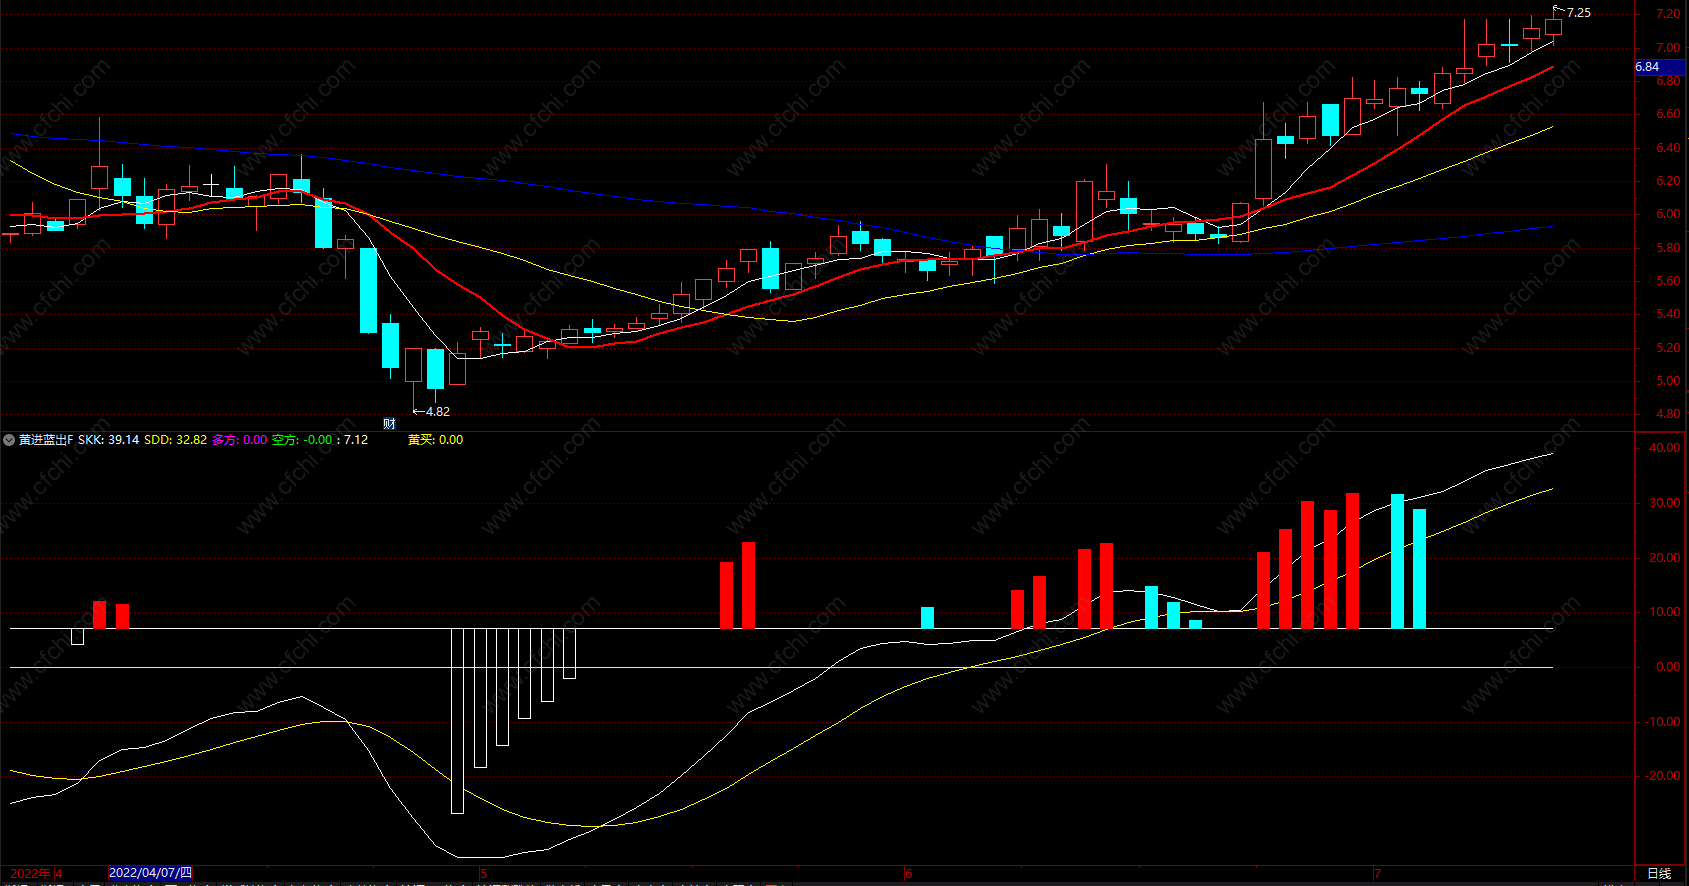Click month 5 marker on the time axis
The height and width of the screenshot is (886, 1689).
coord(484,873)
